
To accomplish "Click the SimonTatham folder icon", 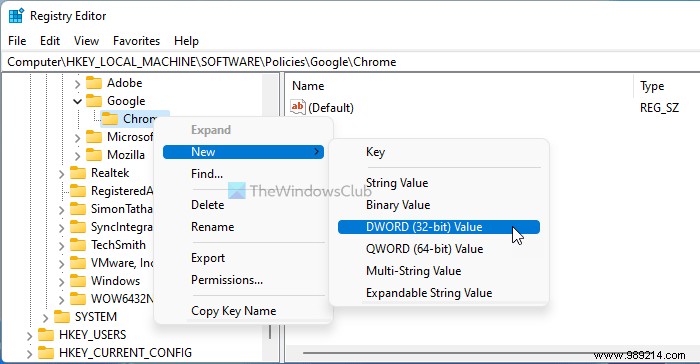I will [x=78, y=209].
